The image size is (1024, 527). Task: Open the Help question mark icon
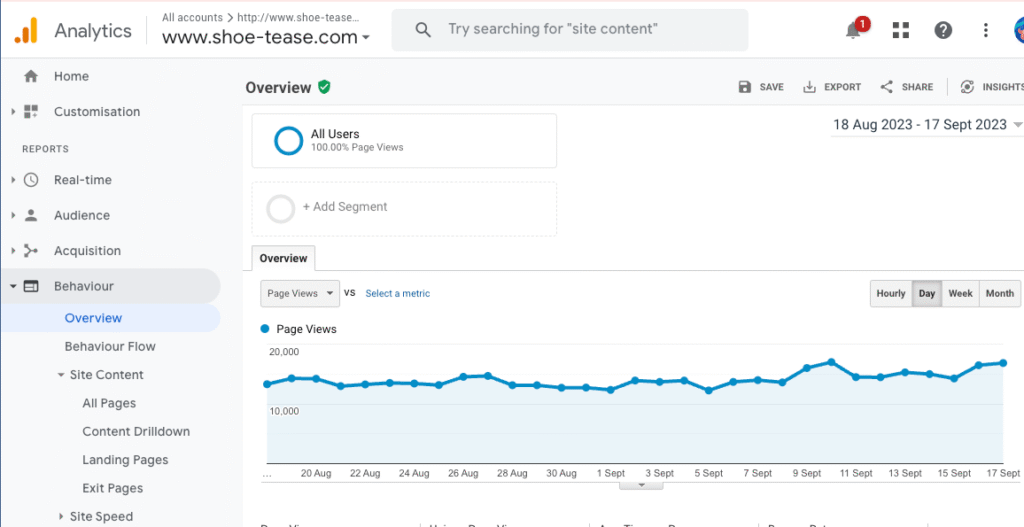click(943, 30)
